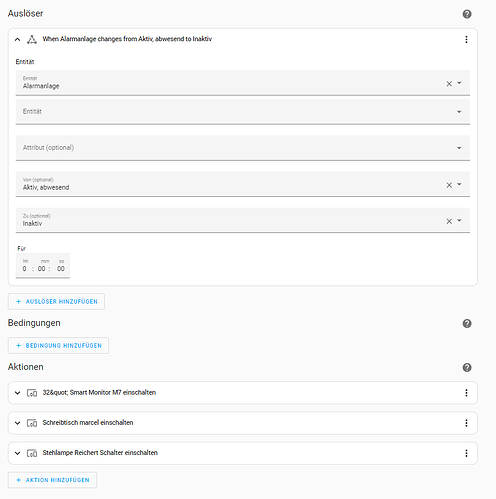Open three-dot menu of Alarmanlage trigger
The height and width of the screenshot is (499, 496).
click(x=466, y=39)
